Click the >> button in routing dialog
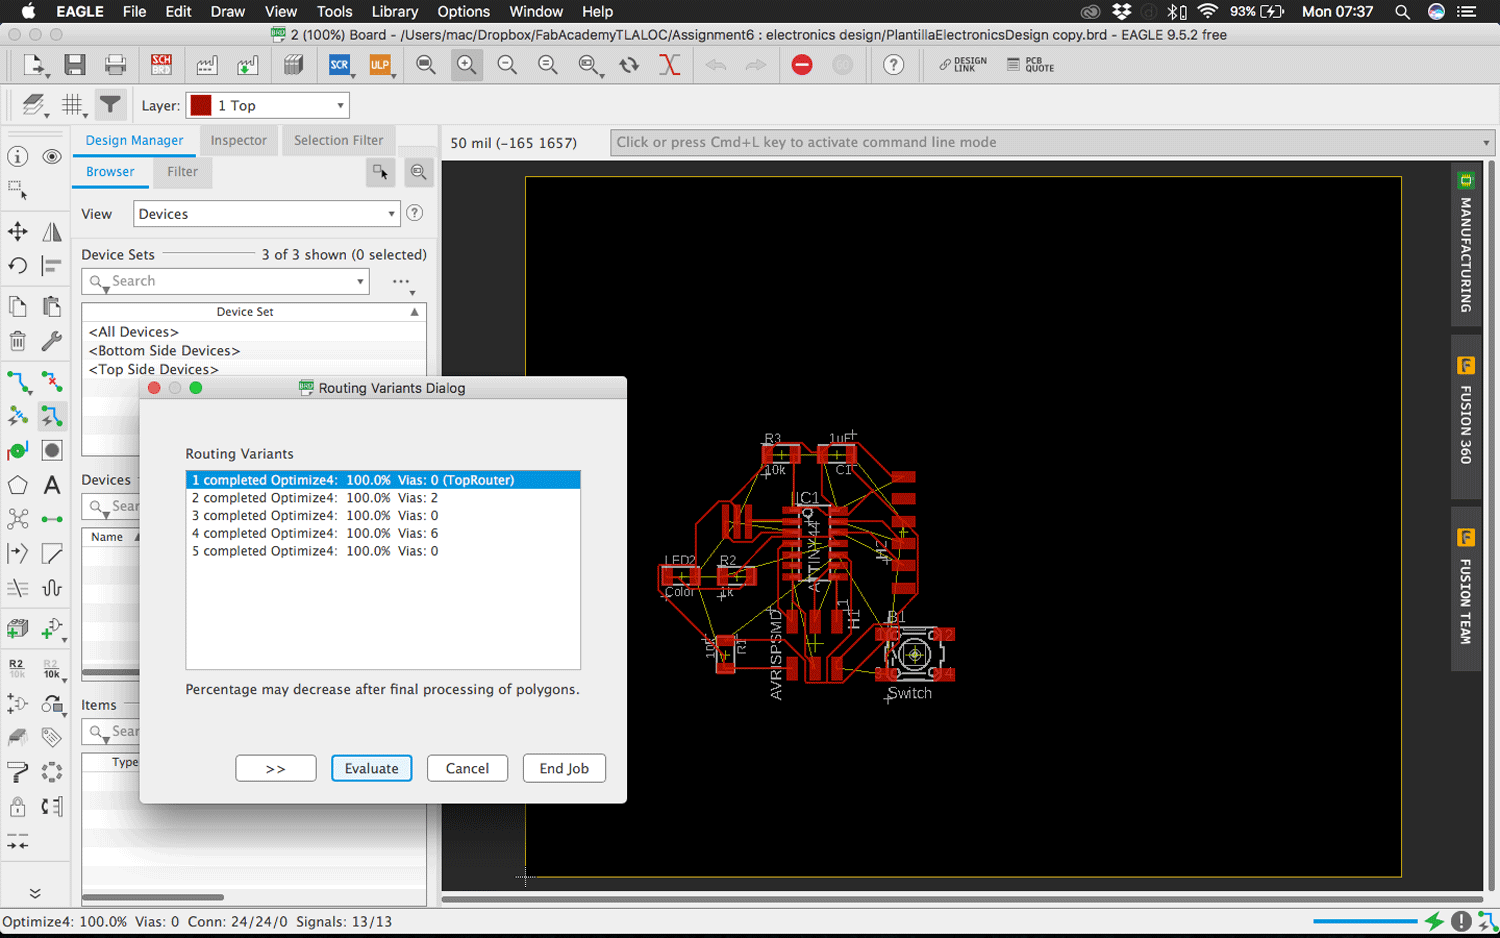 click(x=276, y=768)
